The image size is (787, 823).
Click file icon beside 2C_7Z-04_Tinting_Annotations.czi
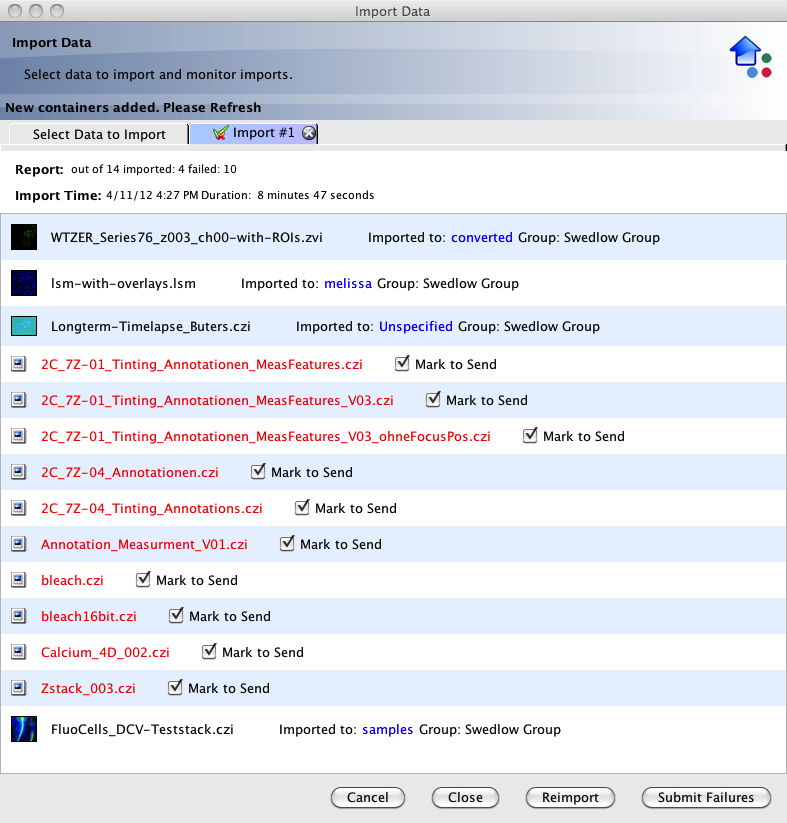tap(18, 508)
